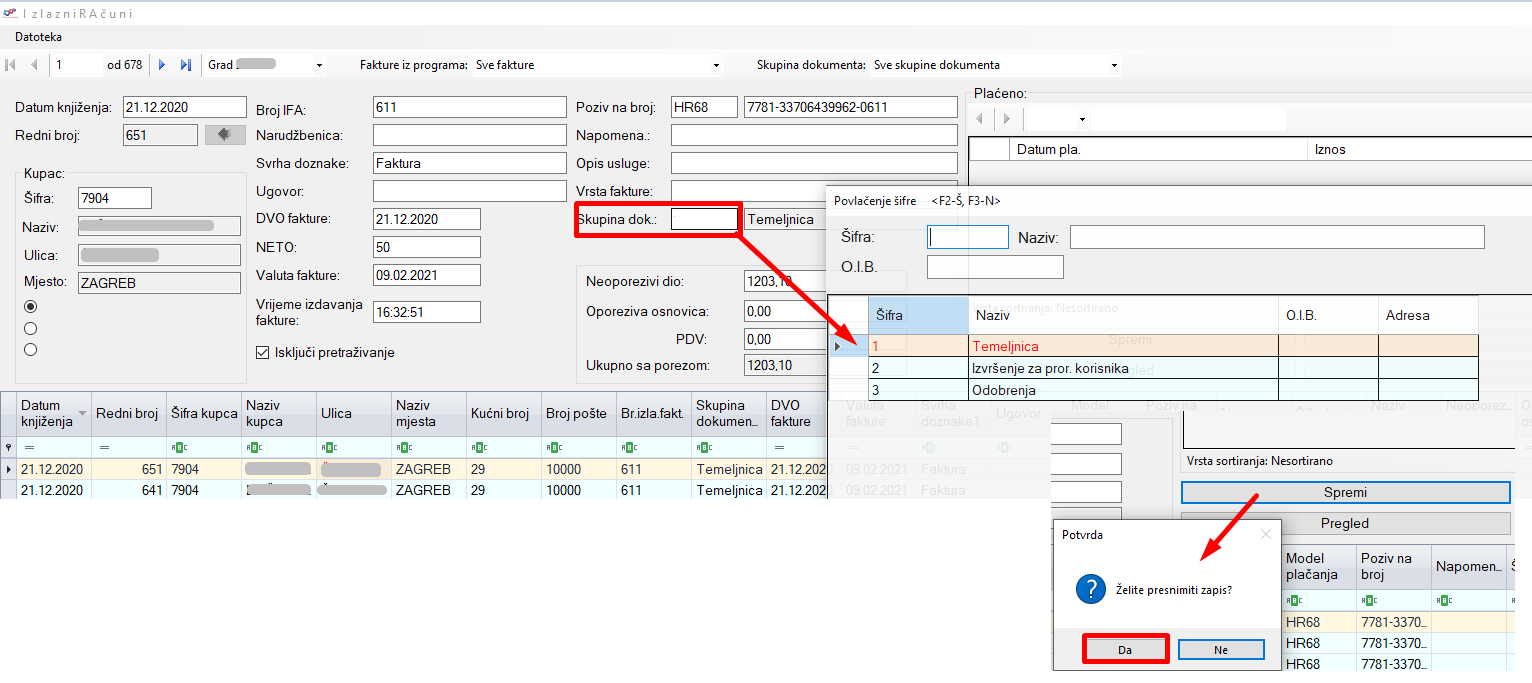The height and width of the screenshot is (683, 1532).
Task: Toggle Isključi pretraživanje checkbox
Action: [x=263, y=352]
